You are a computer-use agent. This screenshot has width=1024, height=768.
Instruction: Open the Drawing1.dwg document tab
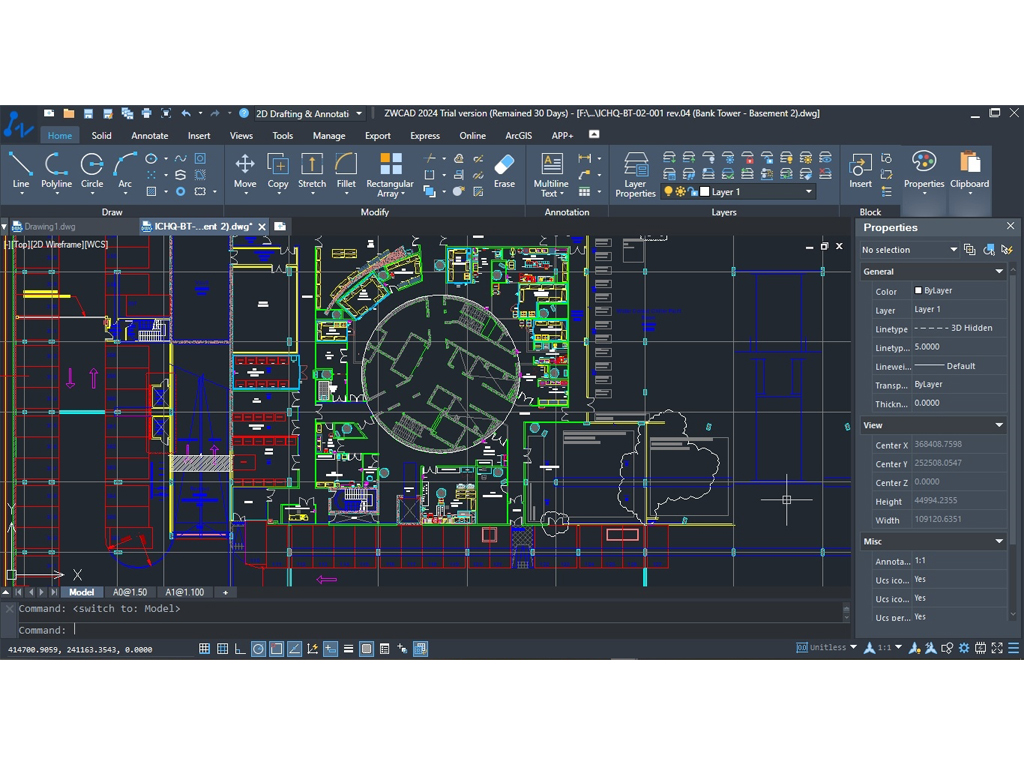coord(50,227)
